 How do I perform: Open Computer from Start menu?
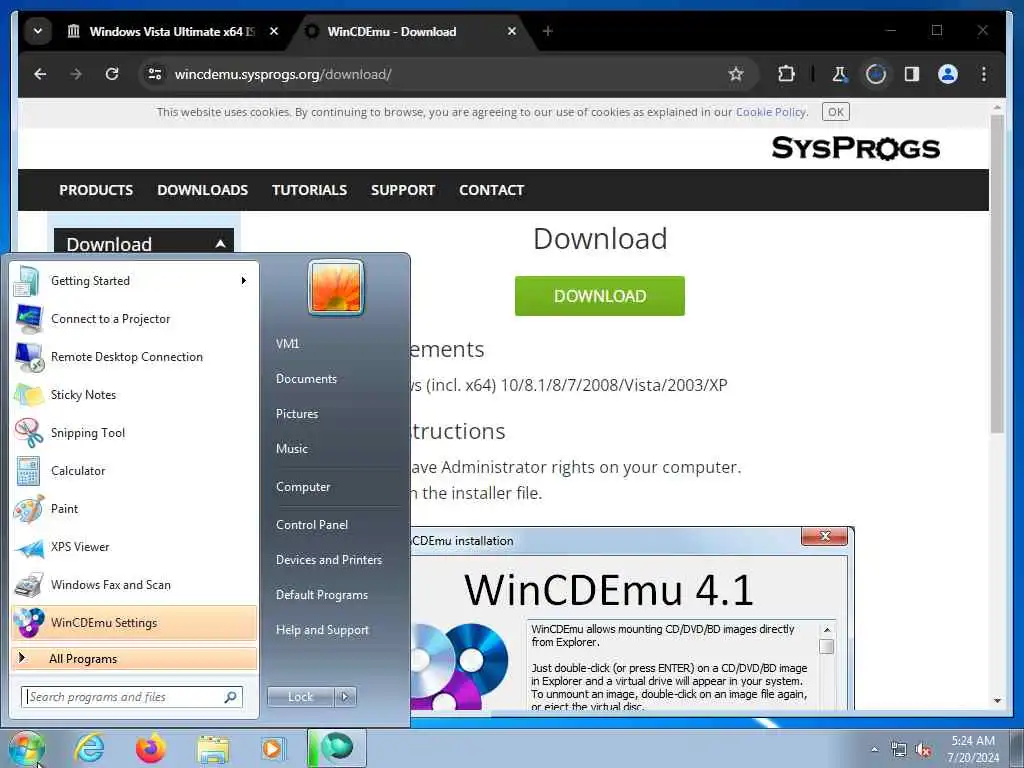[x=303, y=487]
